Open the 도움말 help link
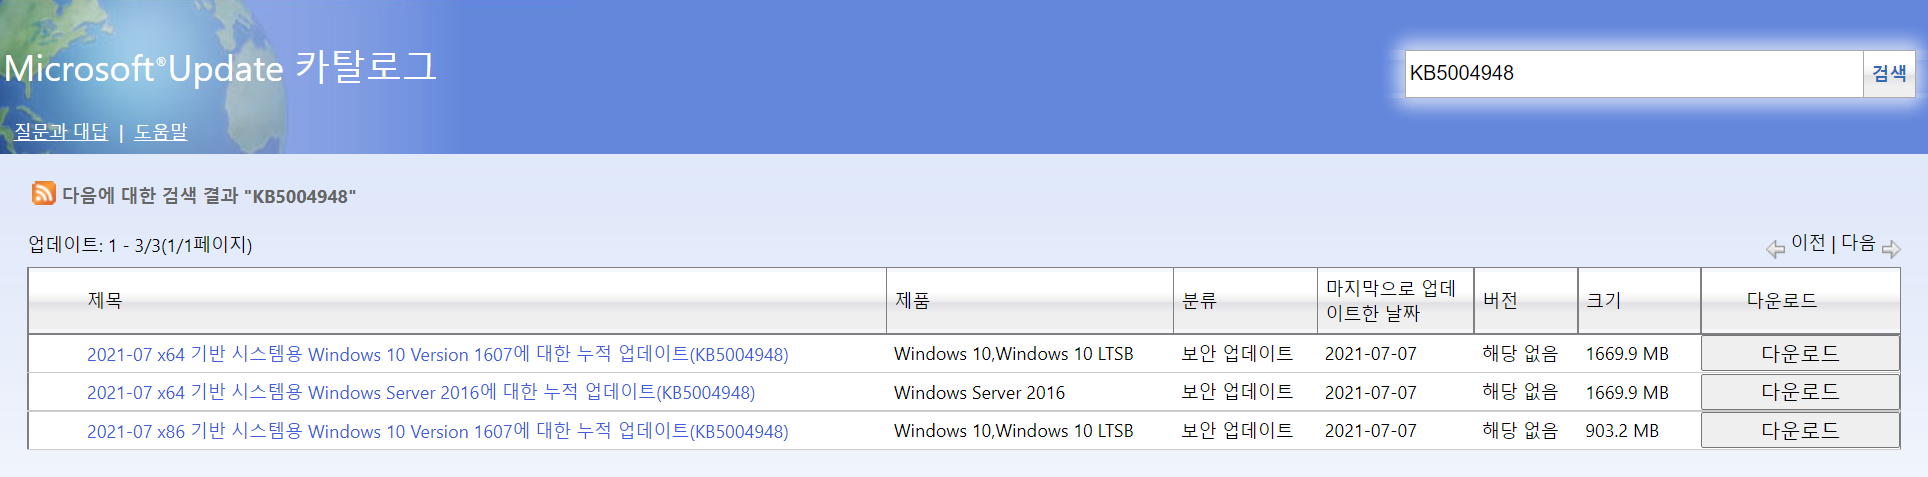Screen dimensions: 1928x477 click(161, 132)
